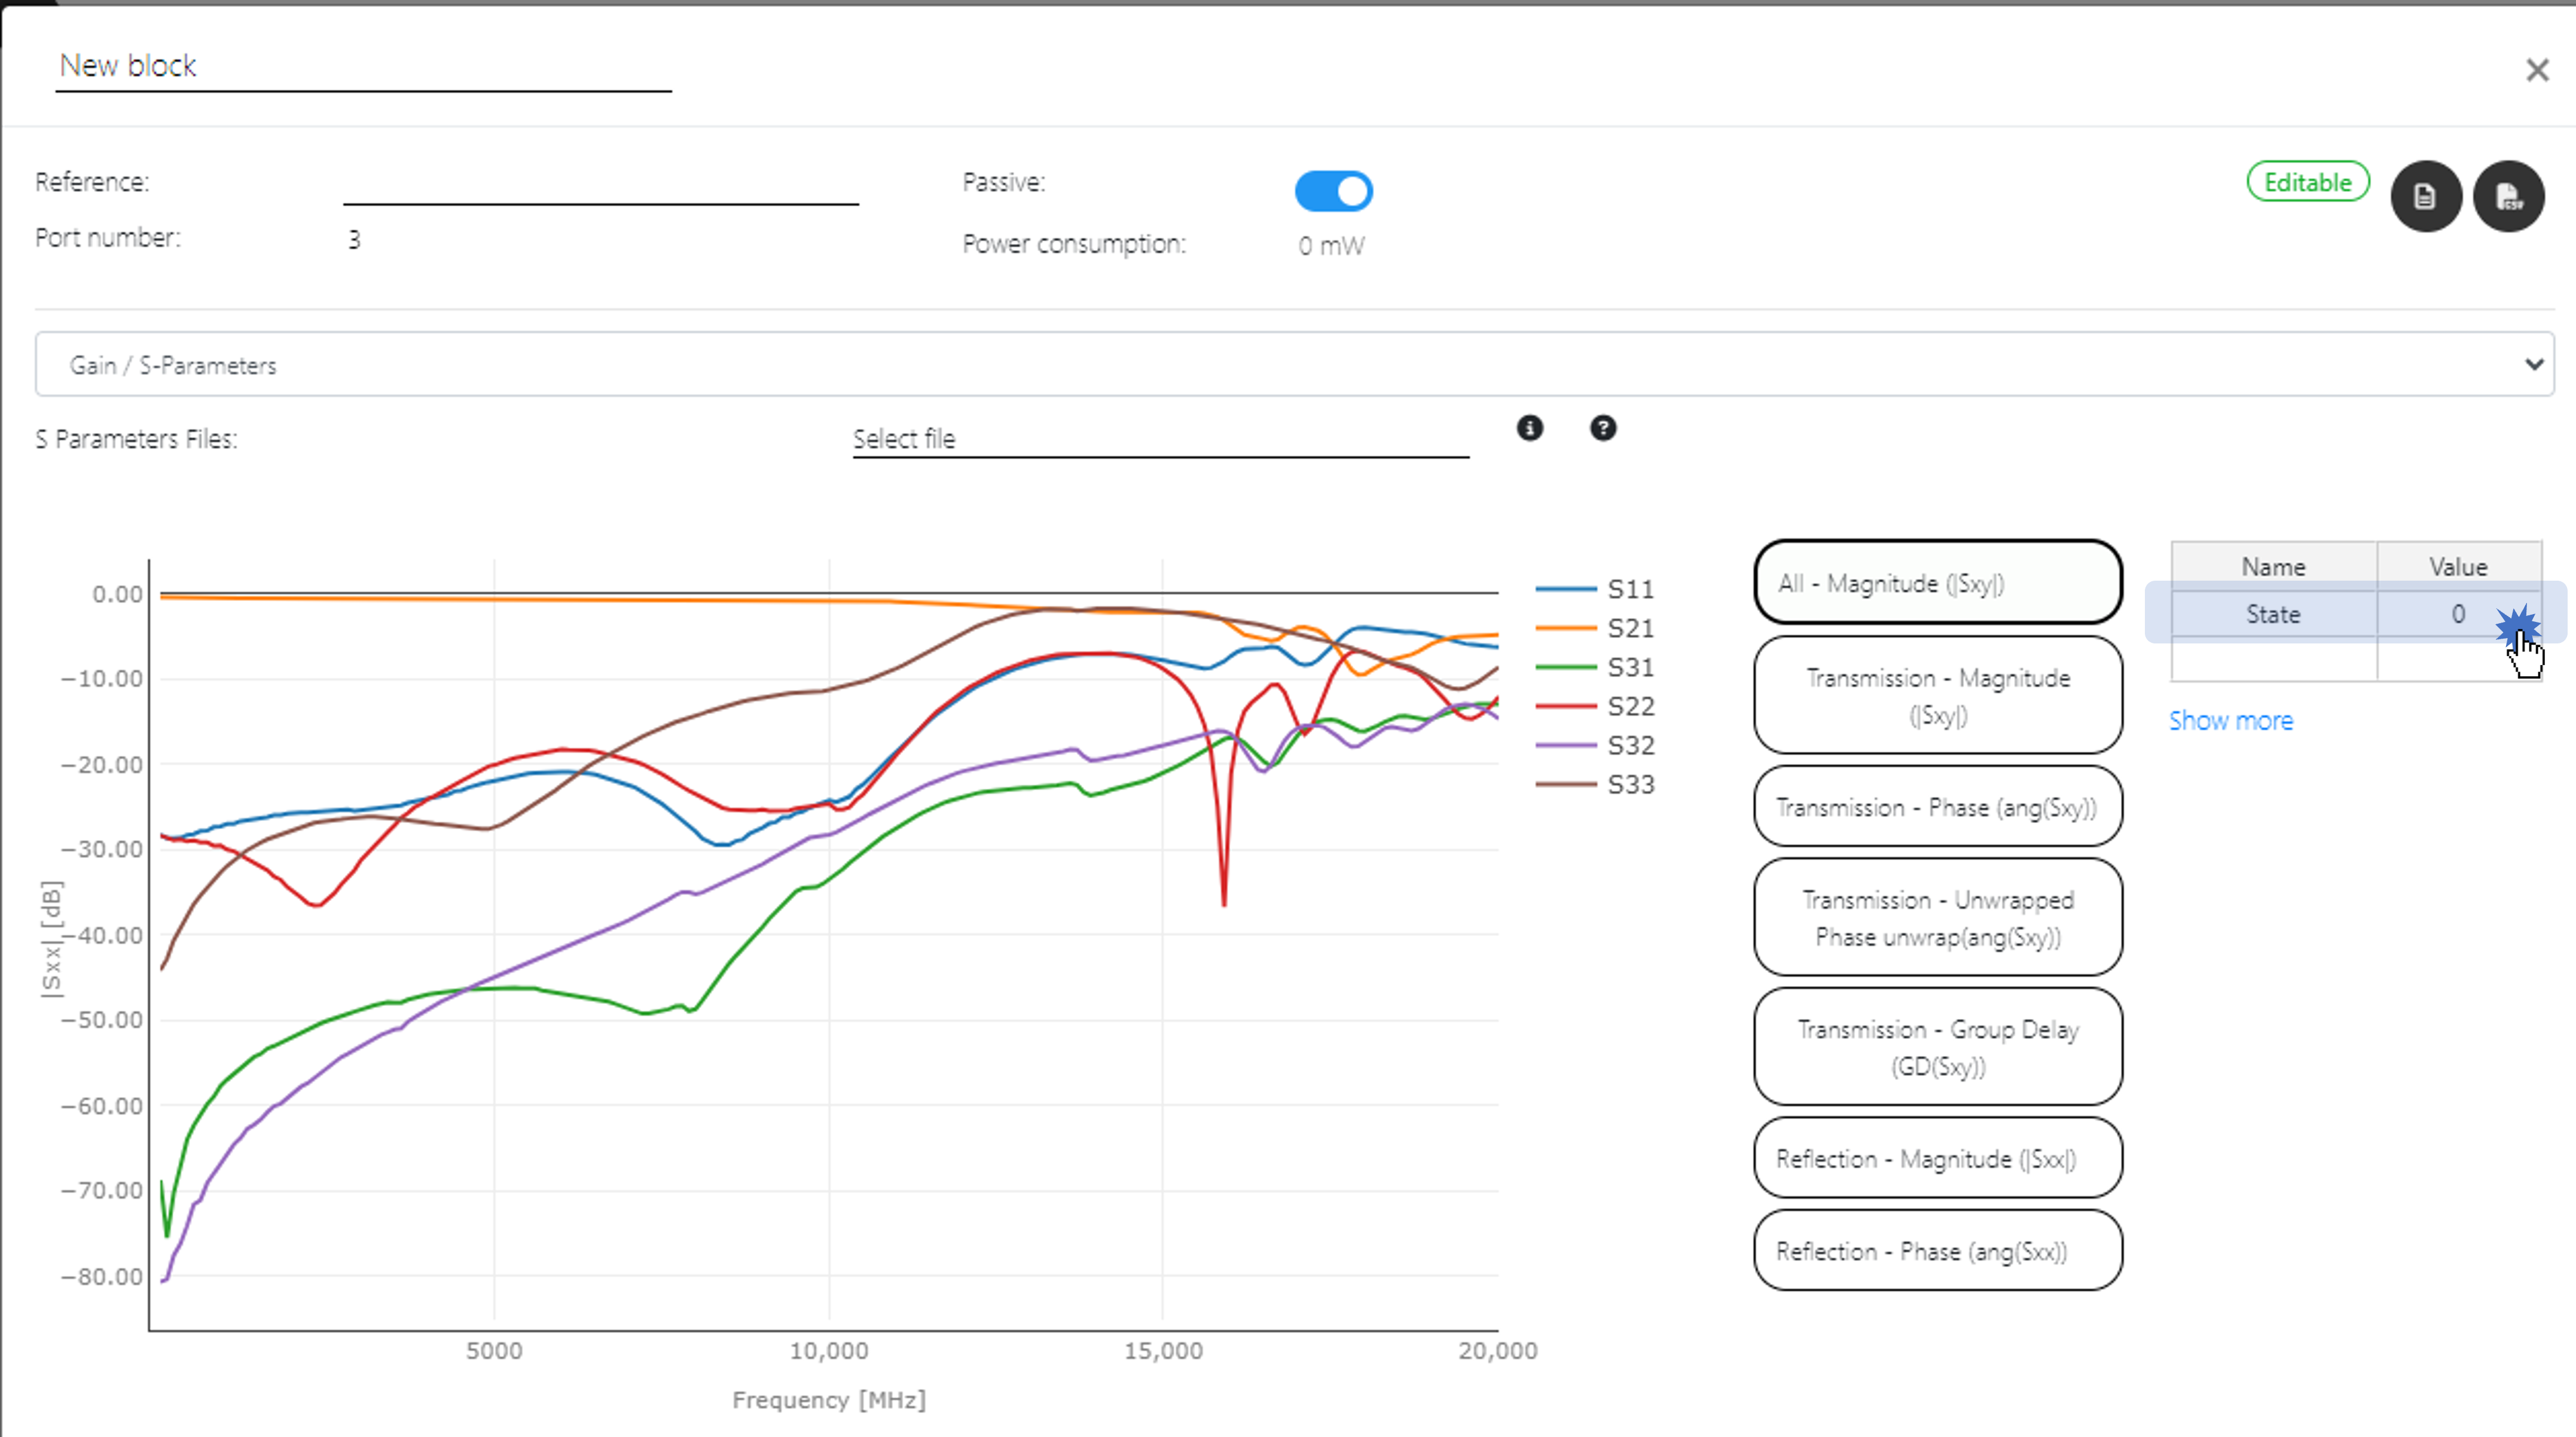Toggle S32 trace in legend
2576x1437 pixels.
pos(1595,745)
